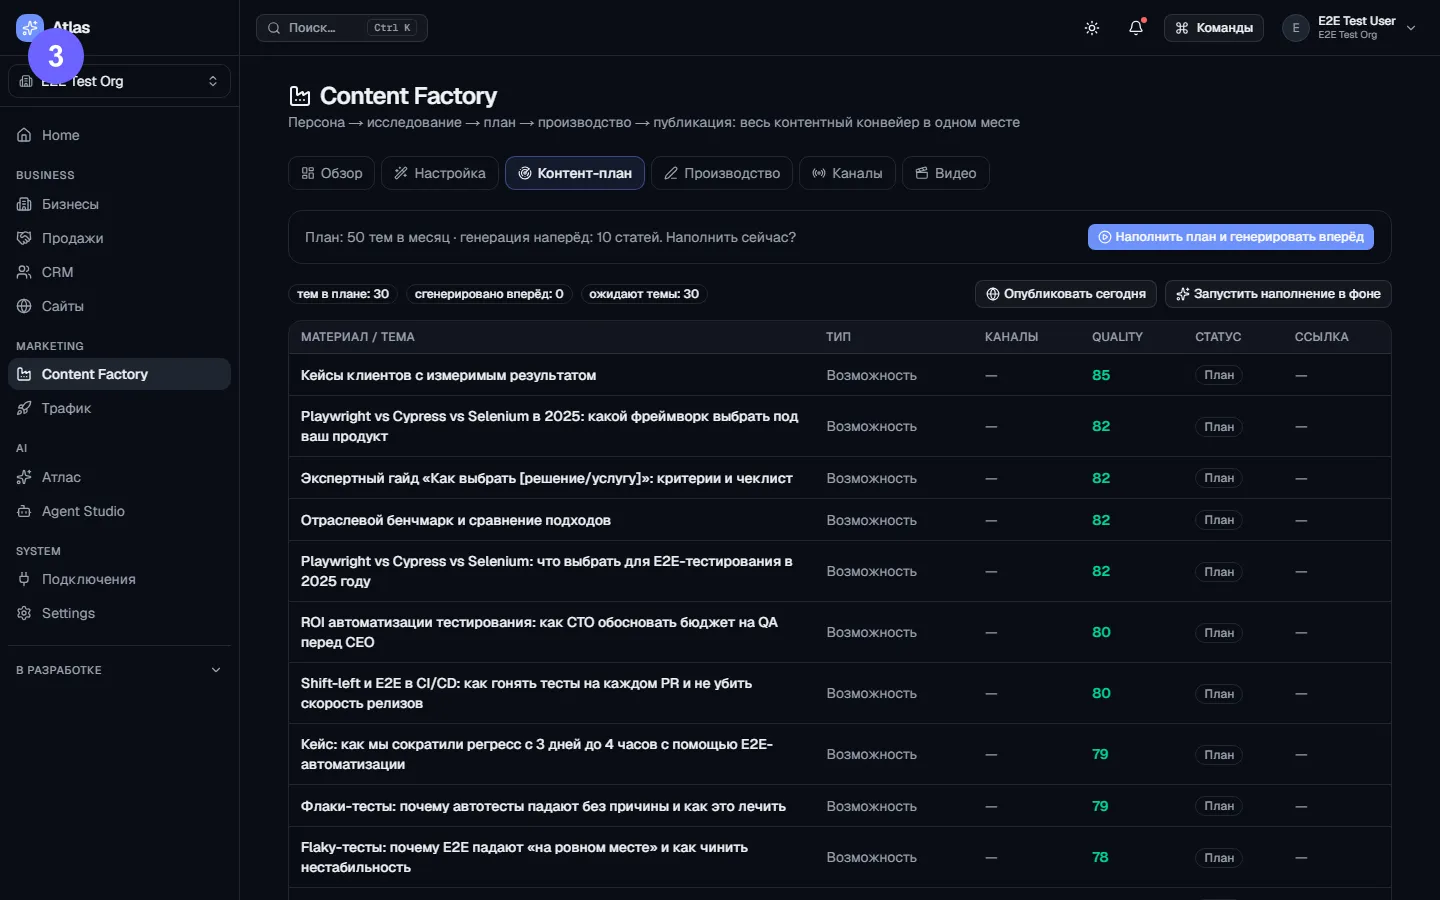Switch to the Каналы tab
This screenshot has height=900, width=1440.
click(x=847, y=173)
